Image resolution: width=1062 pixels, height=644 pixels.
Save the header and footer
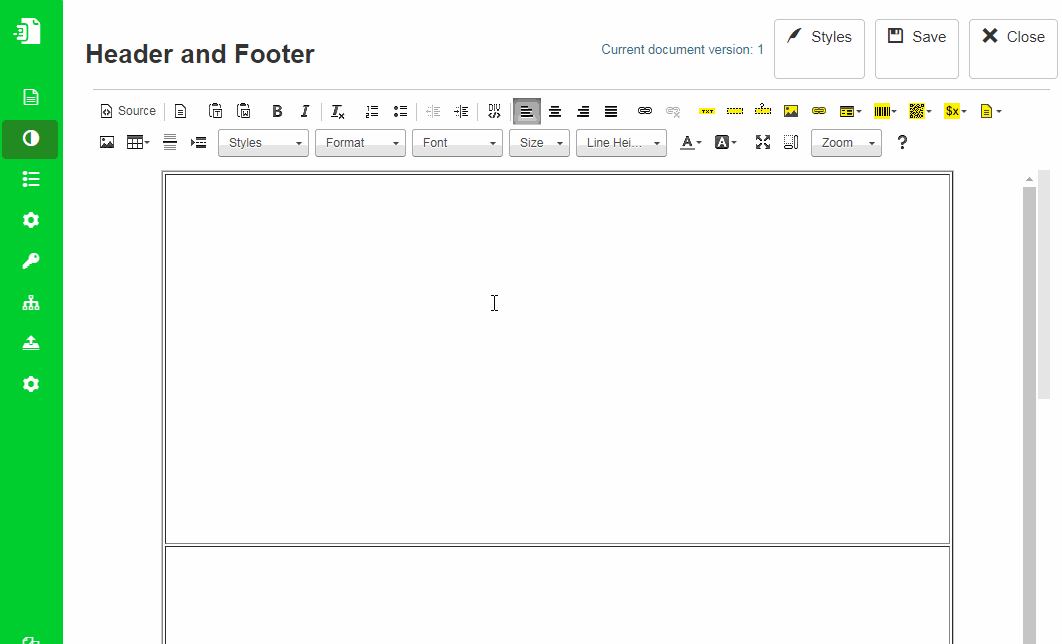(916, 48)
